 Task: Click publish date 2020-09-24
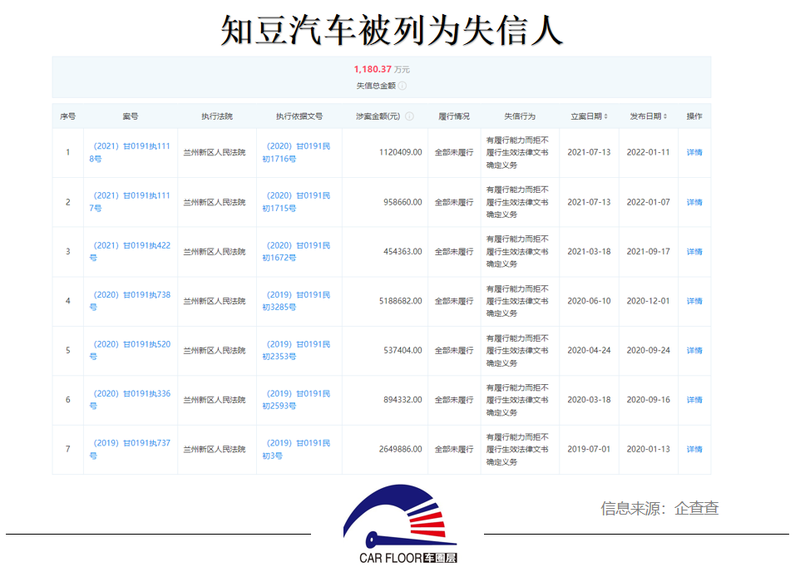648,351
